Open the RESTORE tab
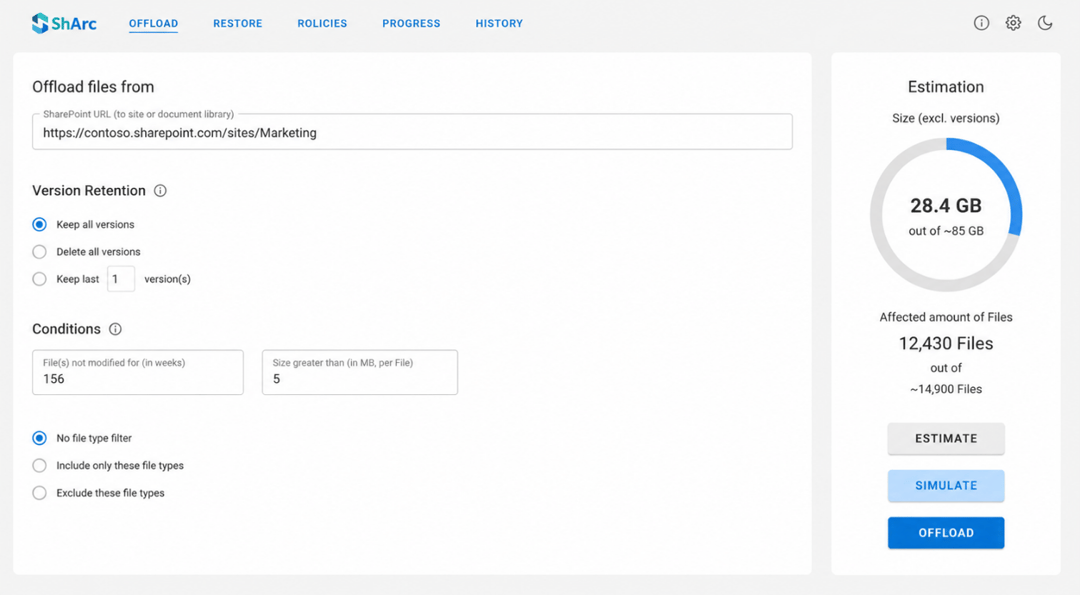This screenshot has width=1080, height=595. (238, 23)
